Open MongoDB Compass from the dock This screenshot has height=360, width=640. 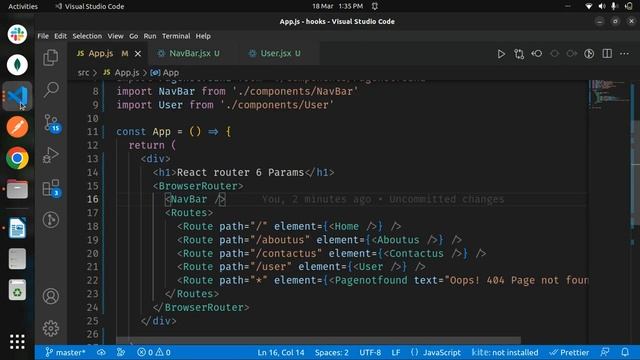tap(17, 65)
